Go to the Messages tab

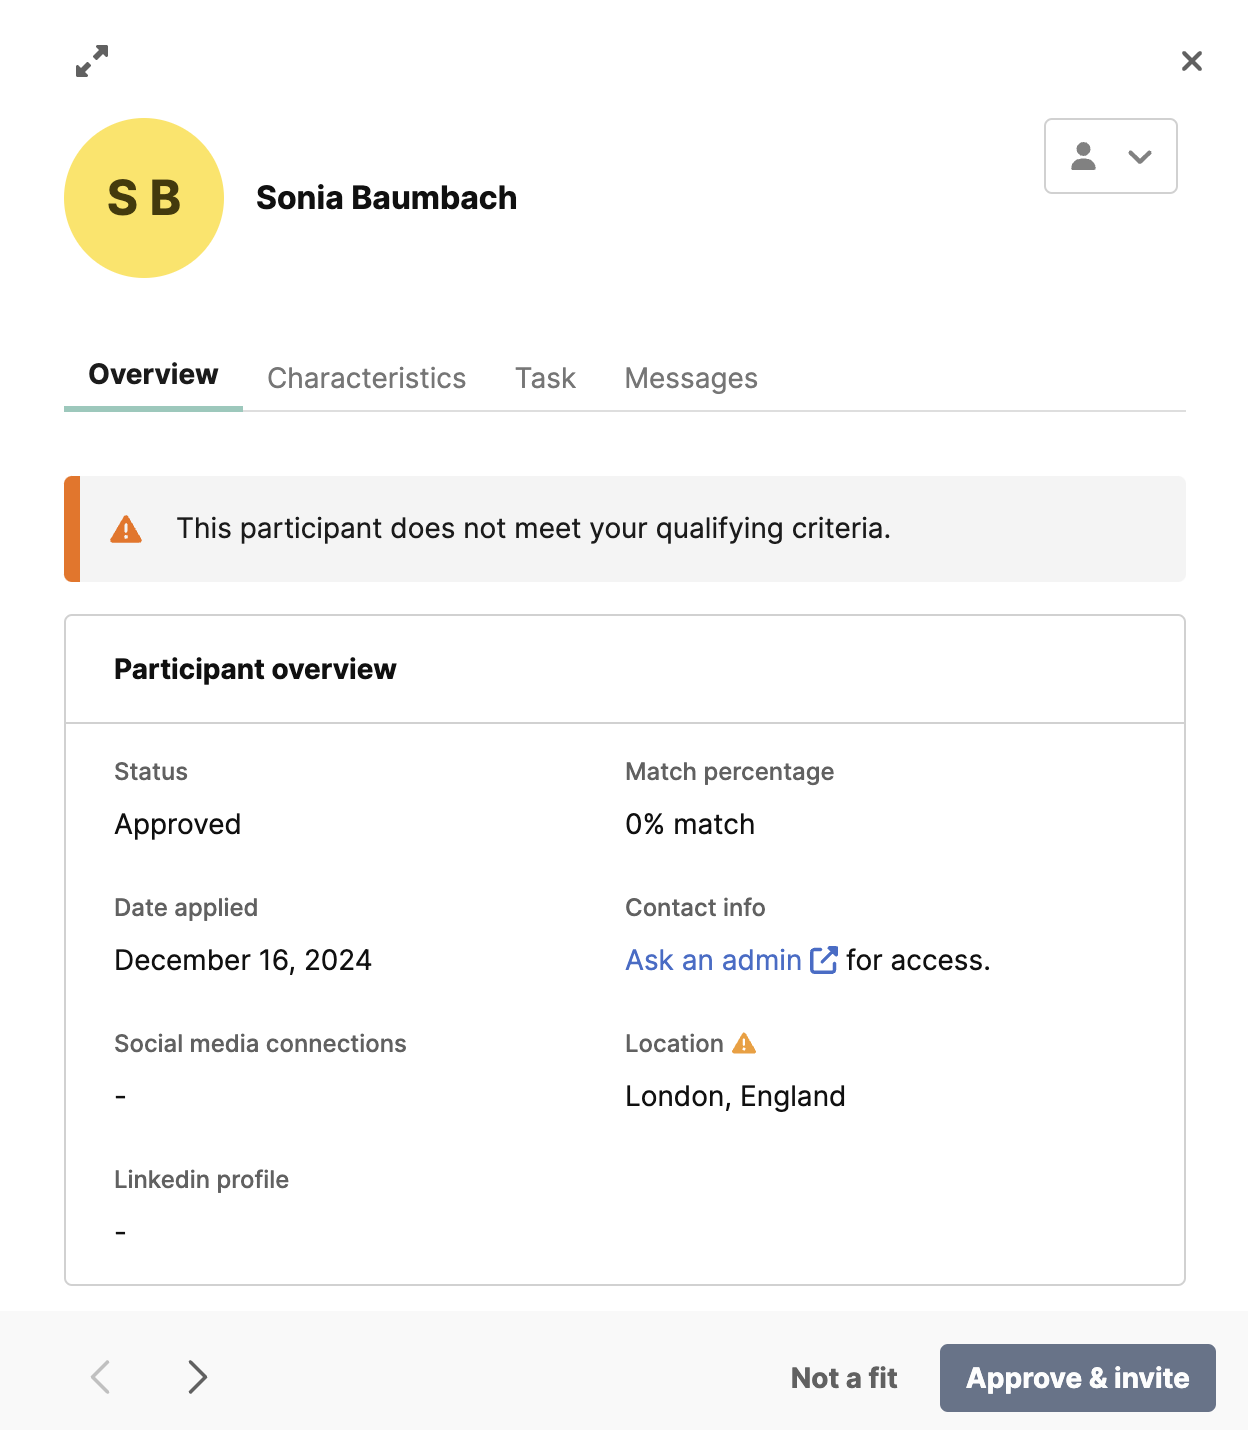(691, 378)
